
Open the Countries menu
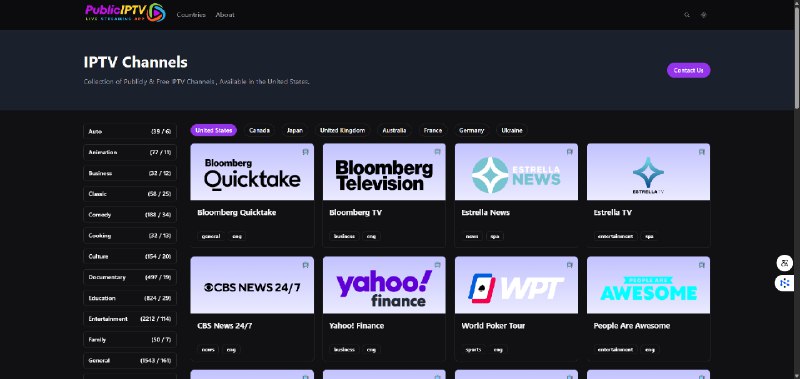191,15
